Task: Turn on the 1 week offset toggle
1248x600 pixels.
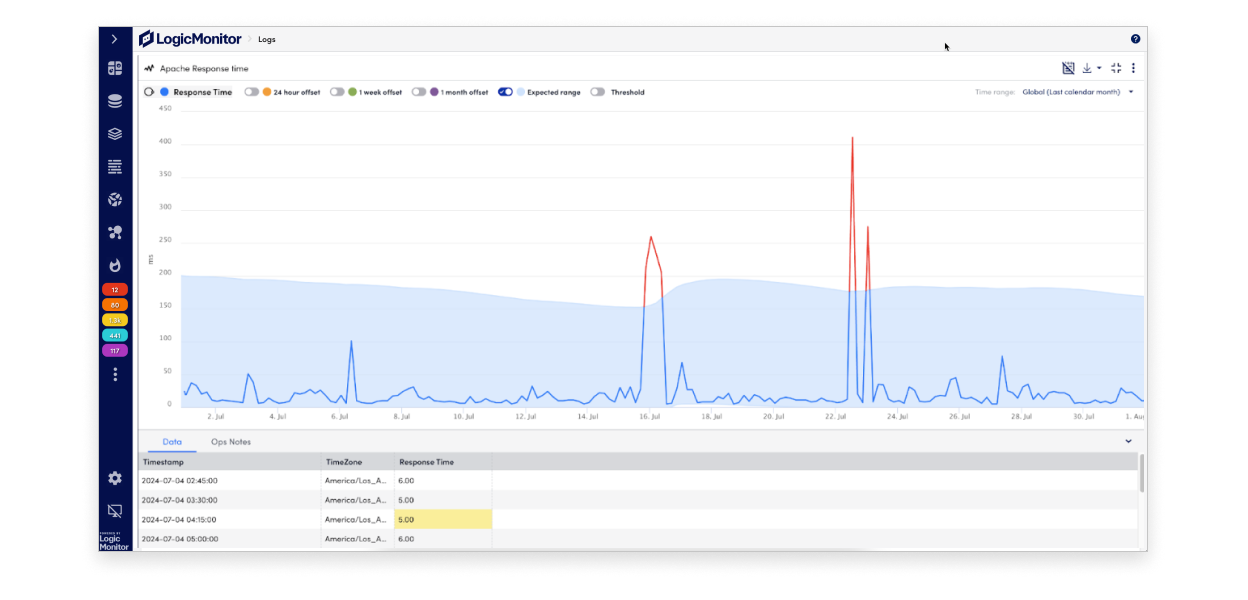Action: (337, 92)
